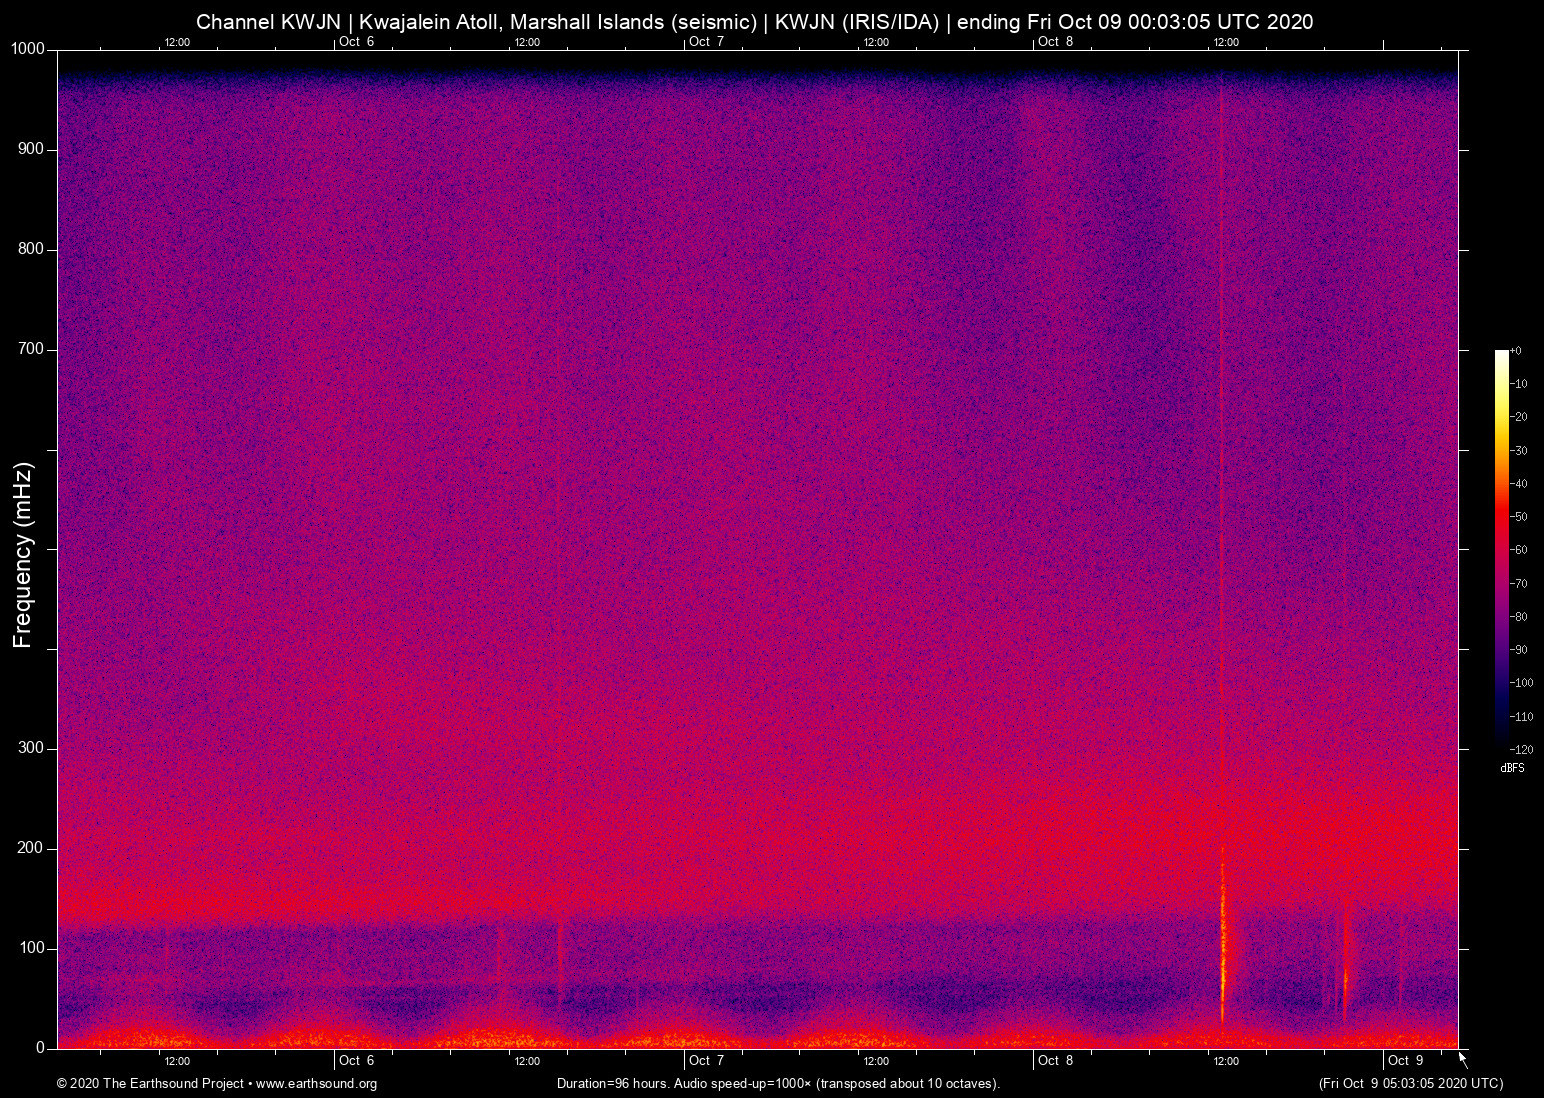
Task: Select the Duration=96 hours caption text
Action: [x=776, y=1084]
